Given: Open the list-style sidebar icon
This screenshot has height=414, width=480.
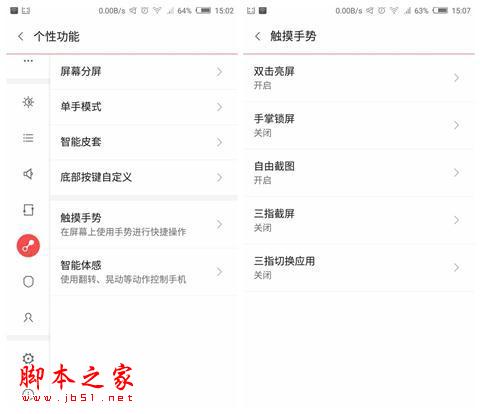Looking at the screenshot, I should tap(28, 138).
